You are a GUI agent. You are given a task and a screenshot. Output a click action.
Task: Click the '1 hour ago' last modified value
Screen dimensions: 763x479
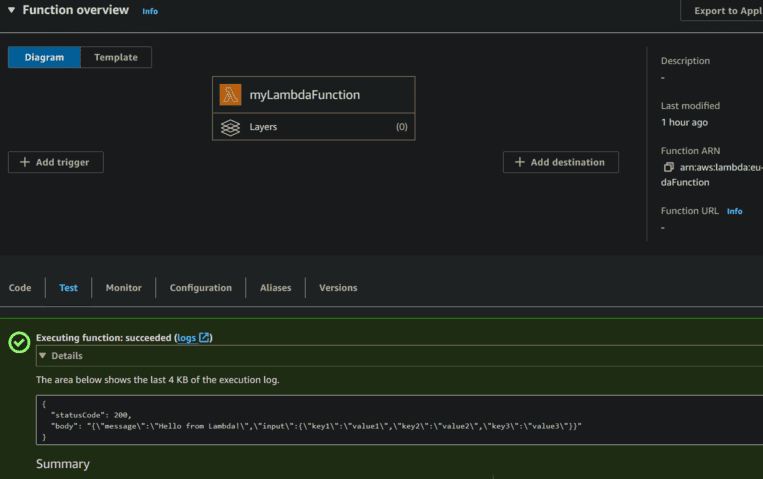[x=684, y=123]
